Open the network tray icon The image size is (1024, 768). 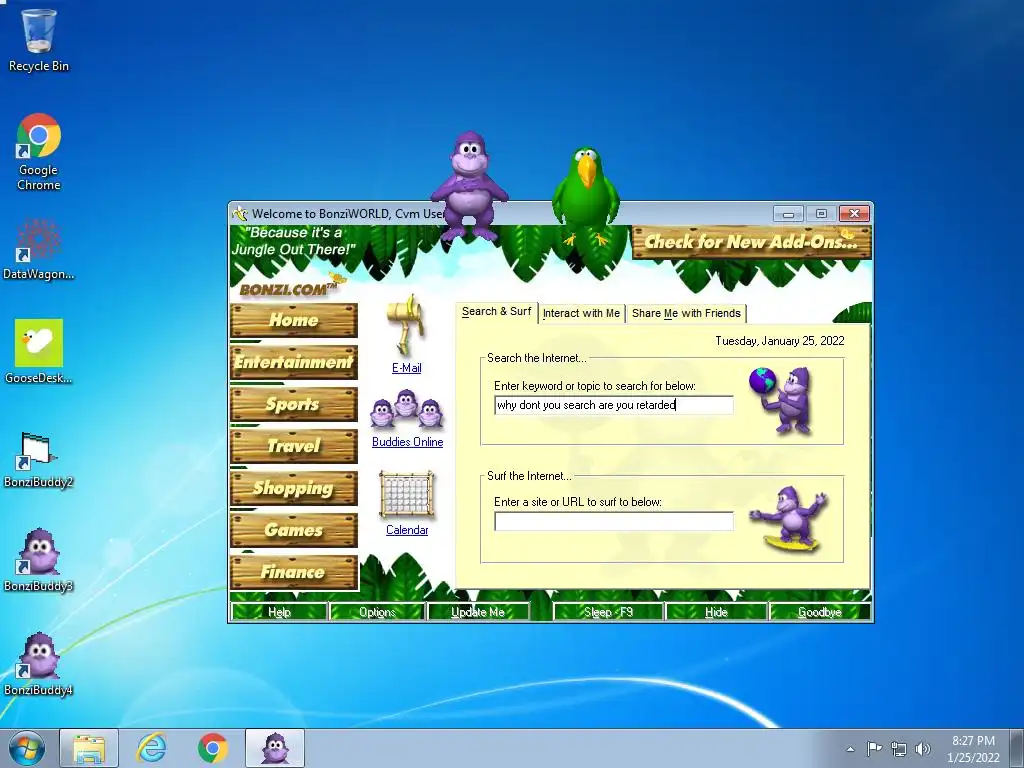tap(899, 749)
